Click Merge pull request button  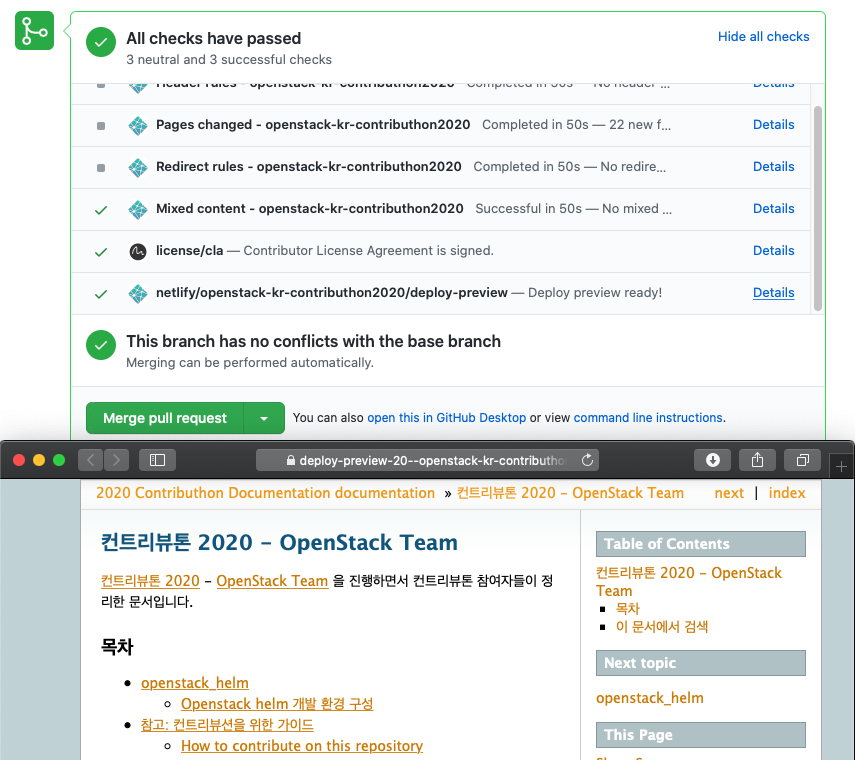click(x=165, y=418)
